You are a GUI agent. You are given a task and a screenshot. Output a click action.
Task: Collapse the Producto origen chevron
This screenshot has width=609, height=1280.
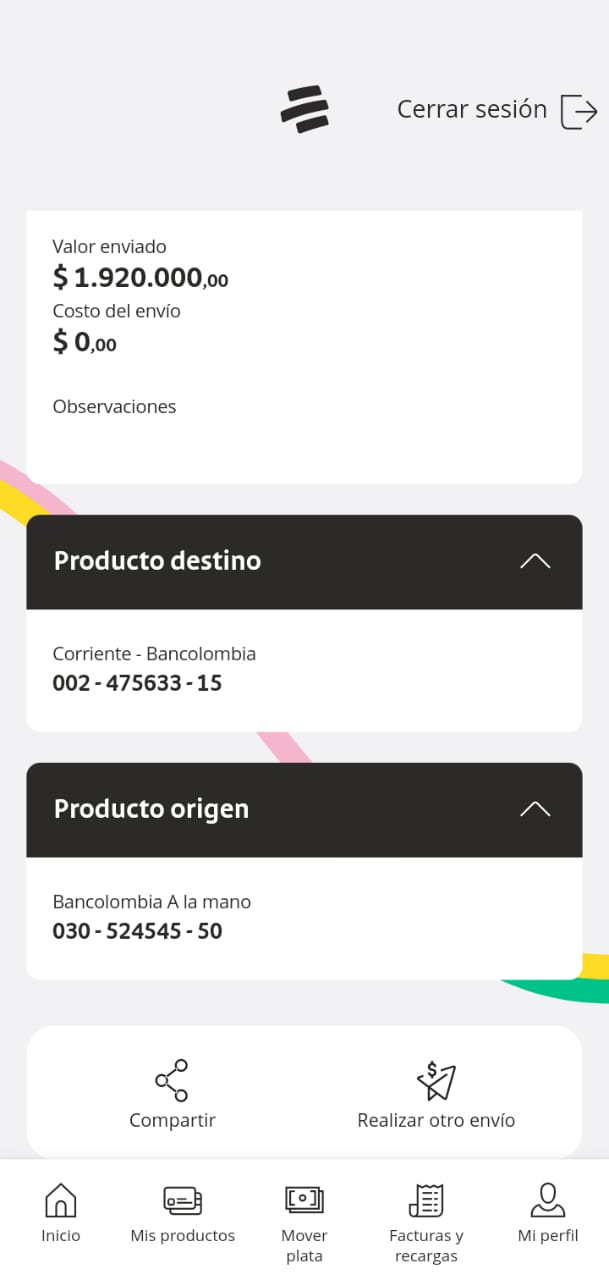tap(535, 809)
